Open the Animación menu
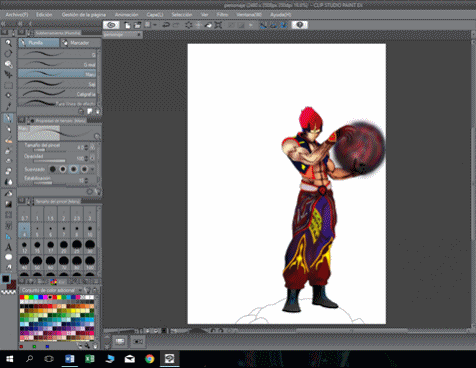 click(126, 15)
